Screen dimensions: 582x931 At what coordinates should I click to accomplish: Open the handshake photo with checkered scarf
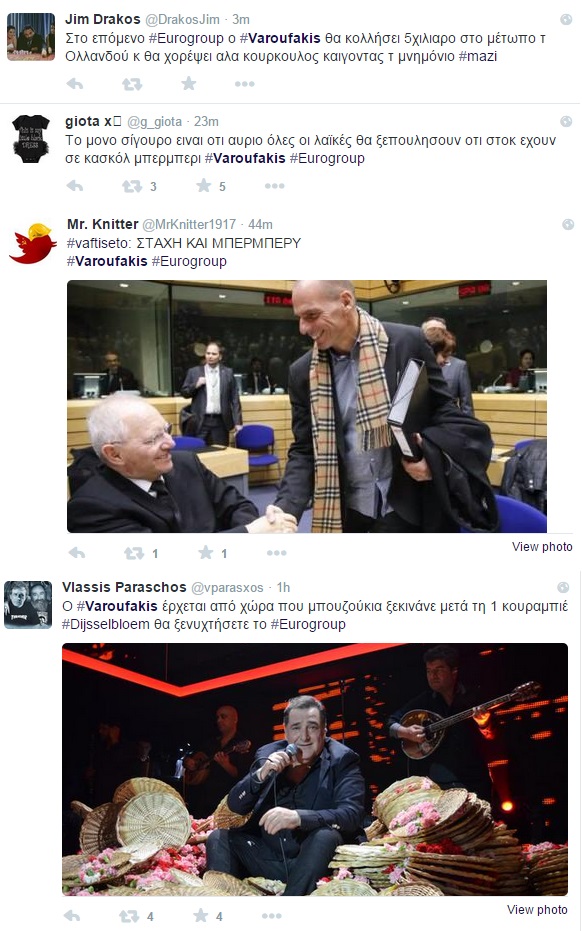click(307, 406)
